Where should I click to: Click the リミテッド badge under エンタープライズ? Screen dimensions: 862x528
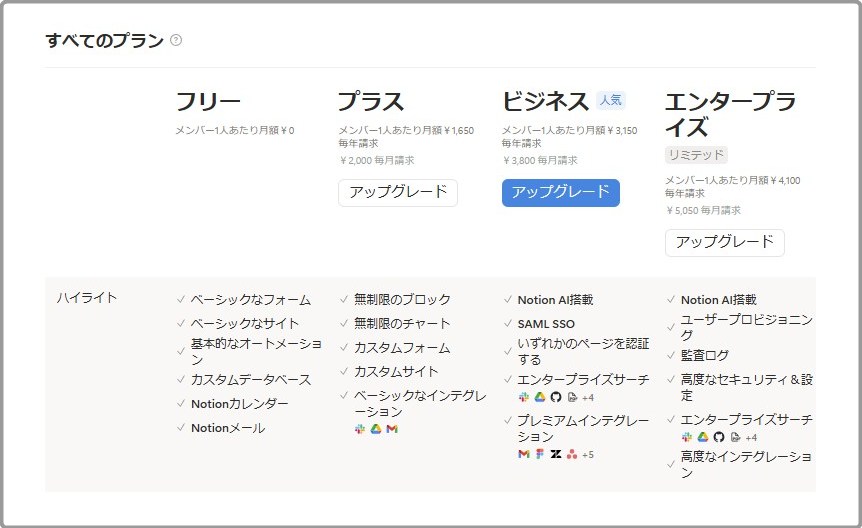pyautogui.click(x=696, y=155)
